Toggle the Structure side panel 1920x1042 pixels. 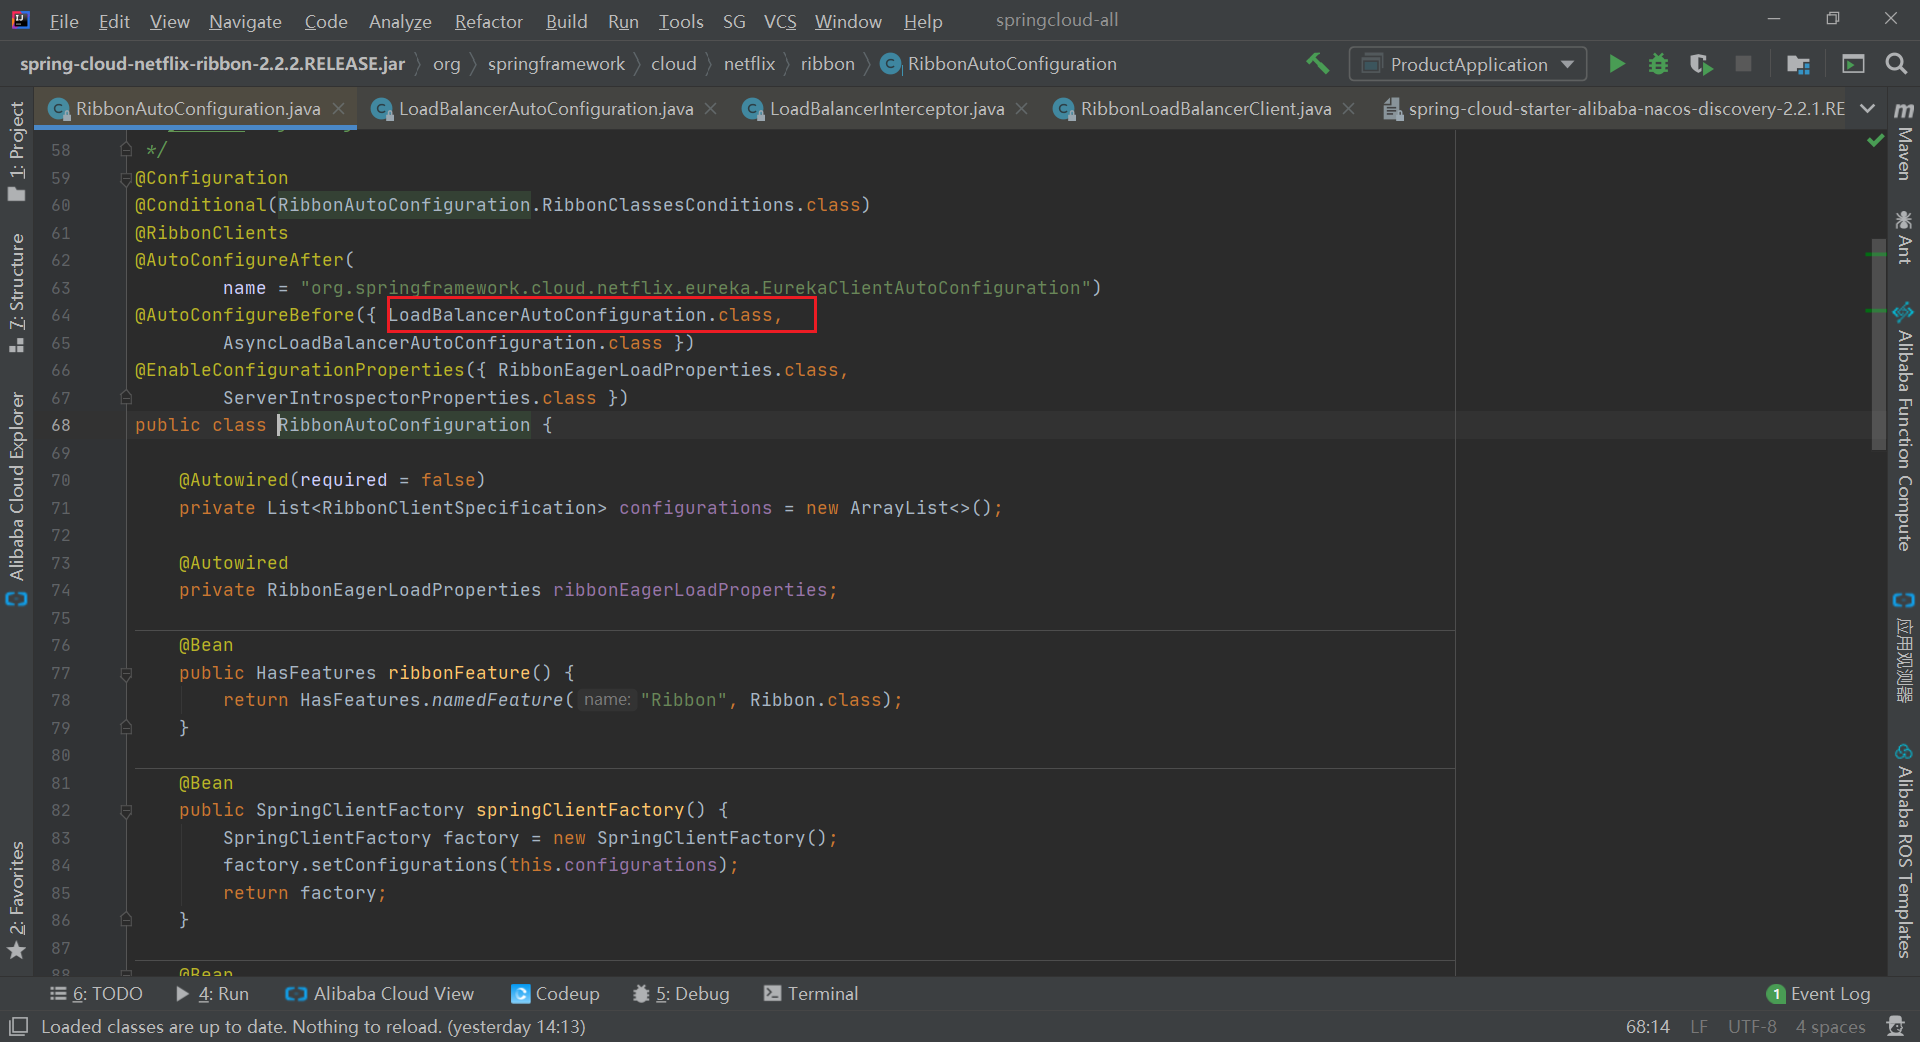(17, 292)
